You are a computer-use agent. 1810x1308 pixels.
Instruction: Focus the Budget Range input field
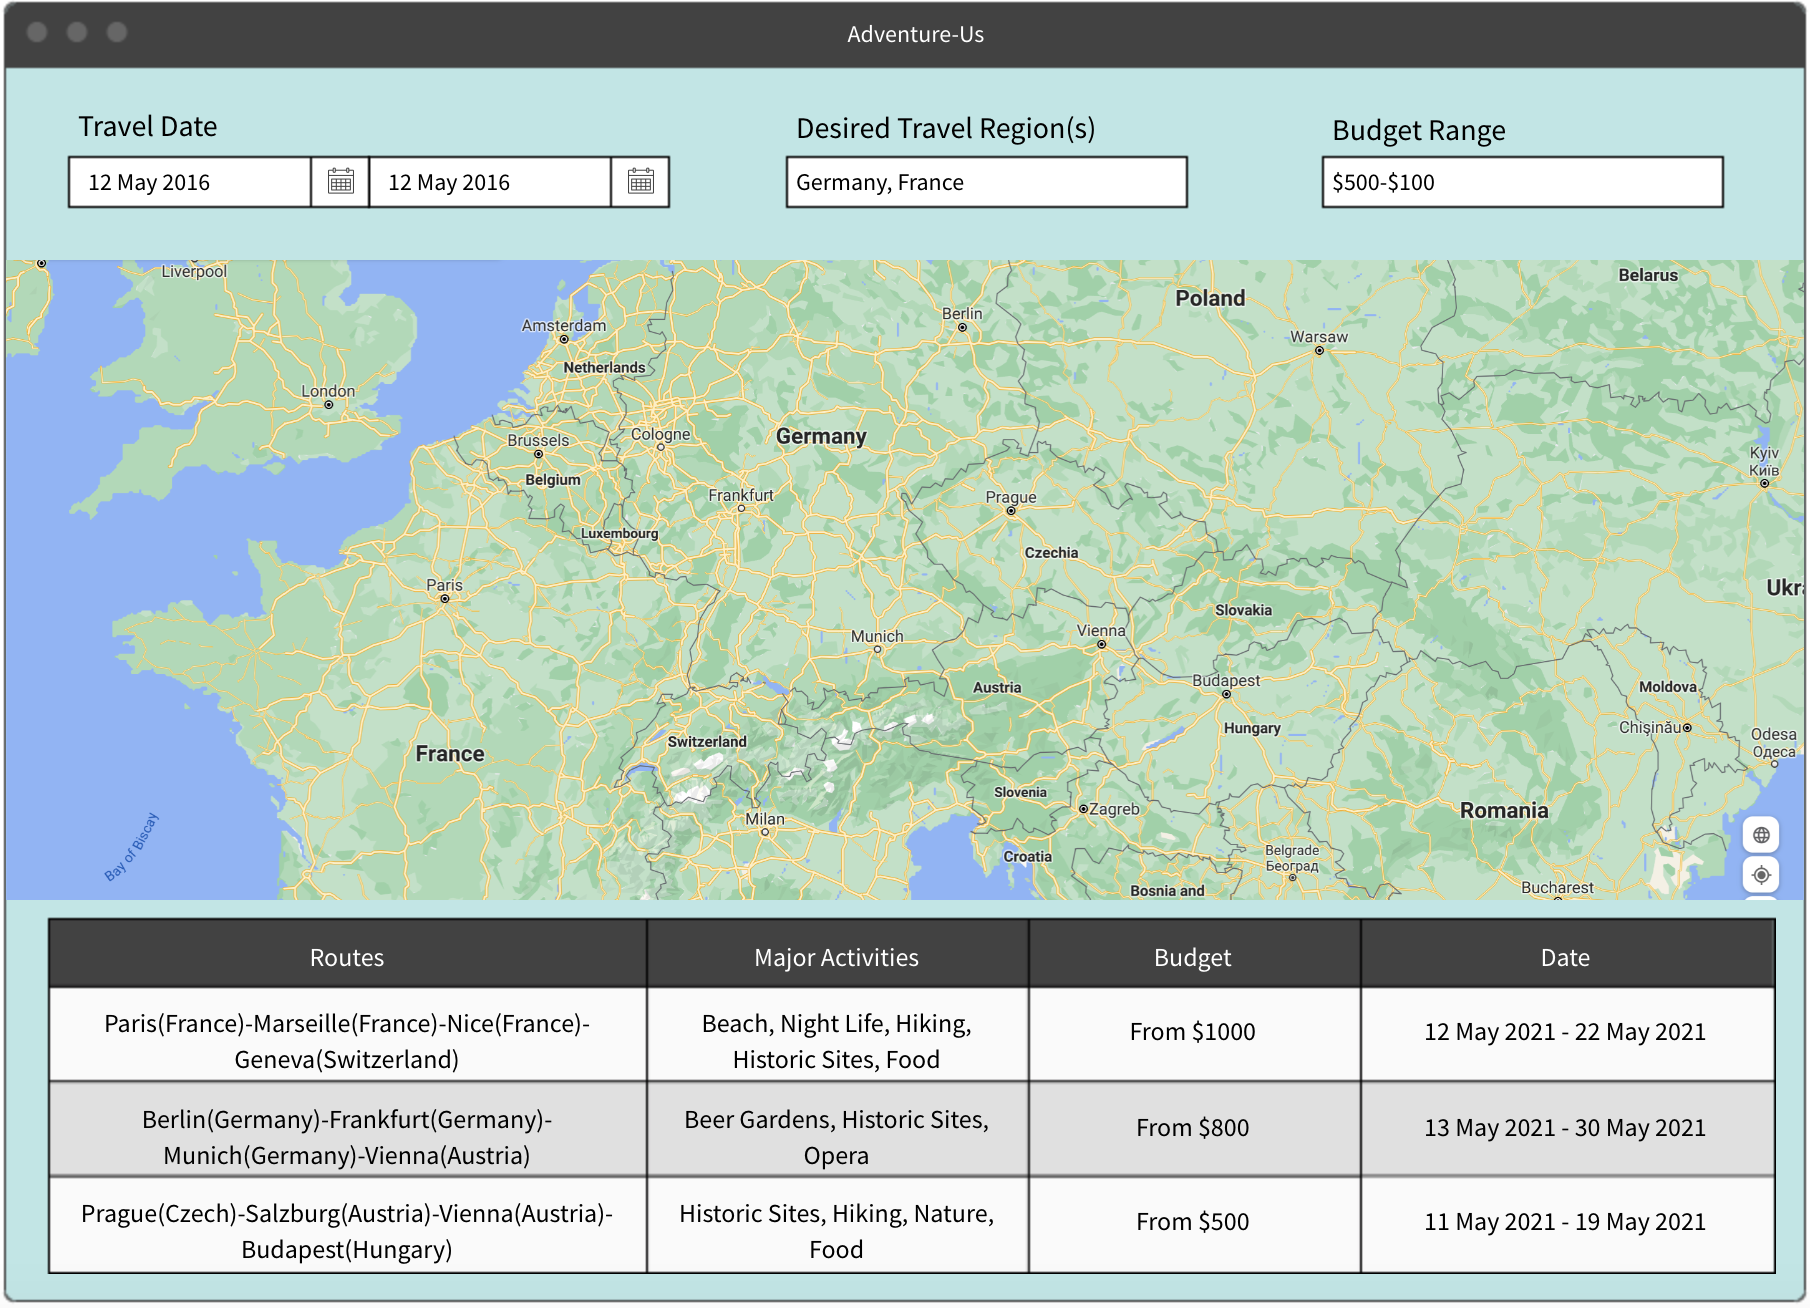point(1522,182)
